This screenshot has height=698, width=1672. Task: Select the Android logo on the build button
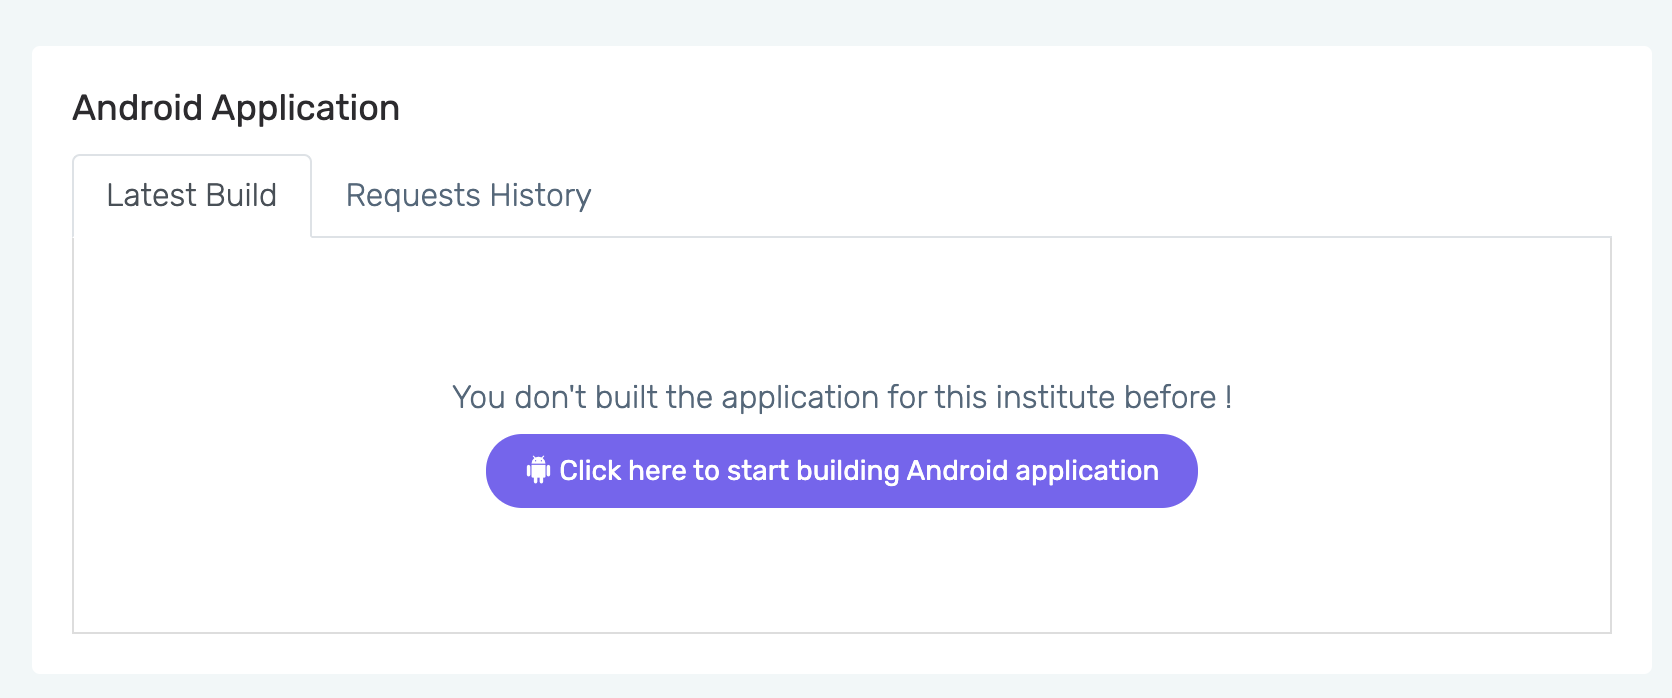[538, 470]
